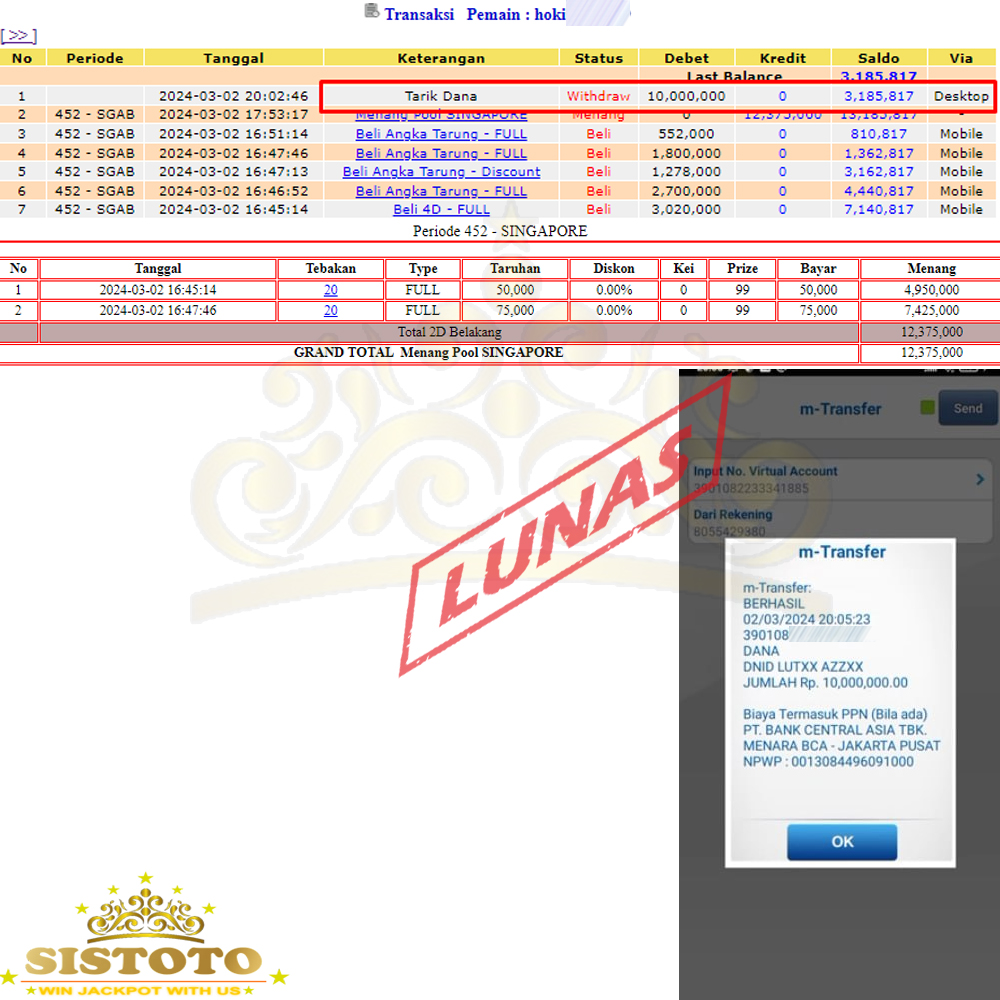Screen dimensions: 1000x1000
Task: Open Beli Angka Tarung - FULL at 16:51:14
Action: click(x=441, y=134)
